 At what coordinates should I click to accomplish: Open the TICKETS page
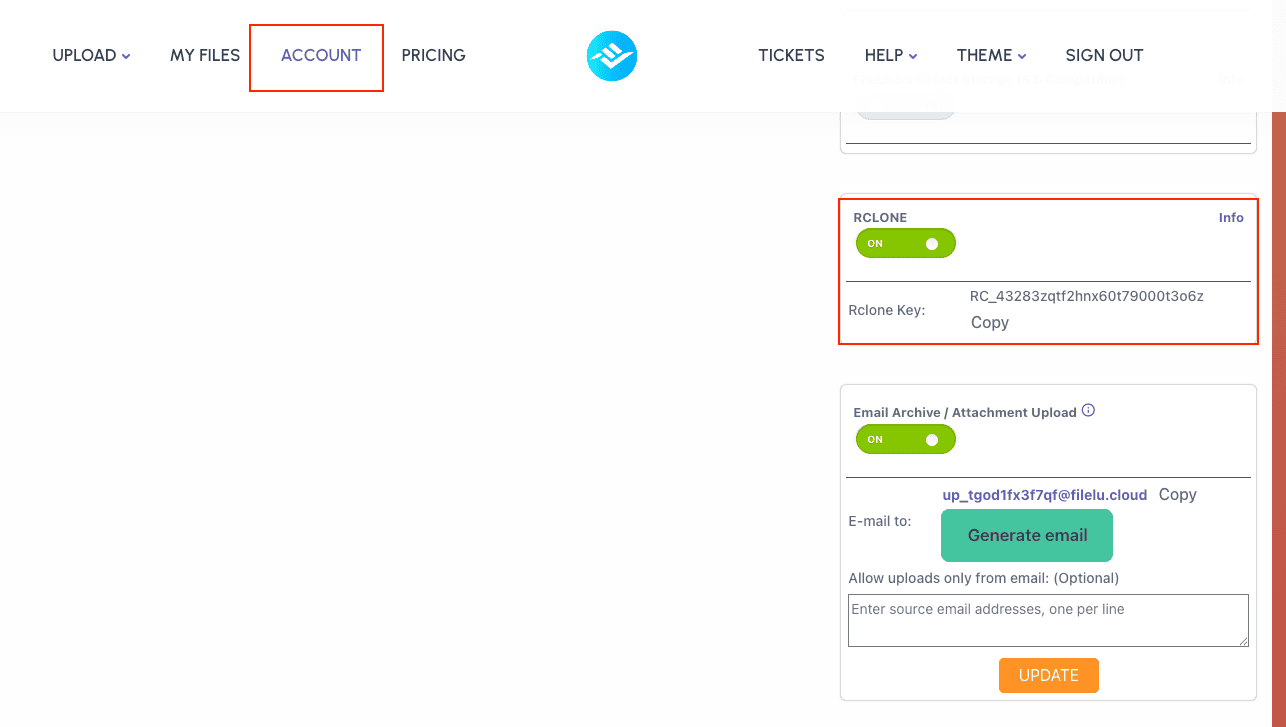791,56
